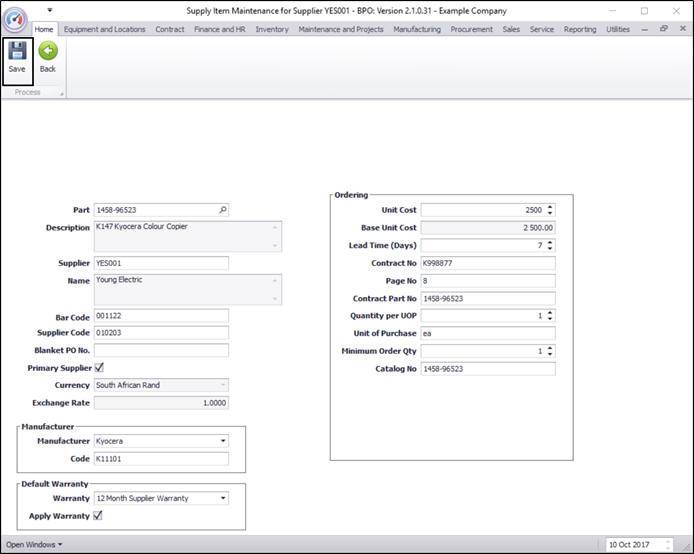Open the Procurement ribbon tab
694x554 pixels.
click(471, 29)
